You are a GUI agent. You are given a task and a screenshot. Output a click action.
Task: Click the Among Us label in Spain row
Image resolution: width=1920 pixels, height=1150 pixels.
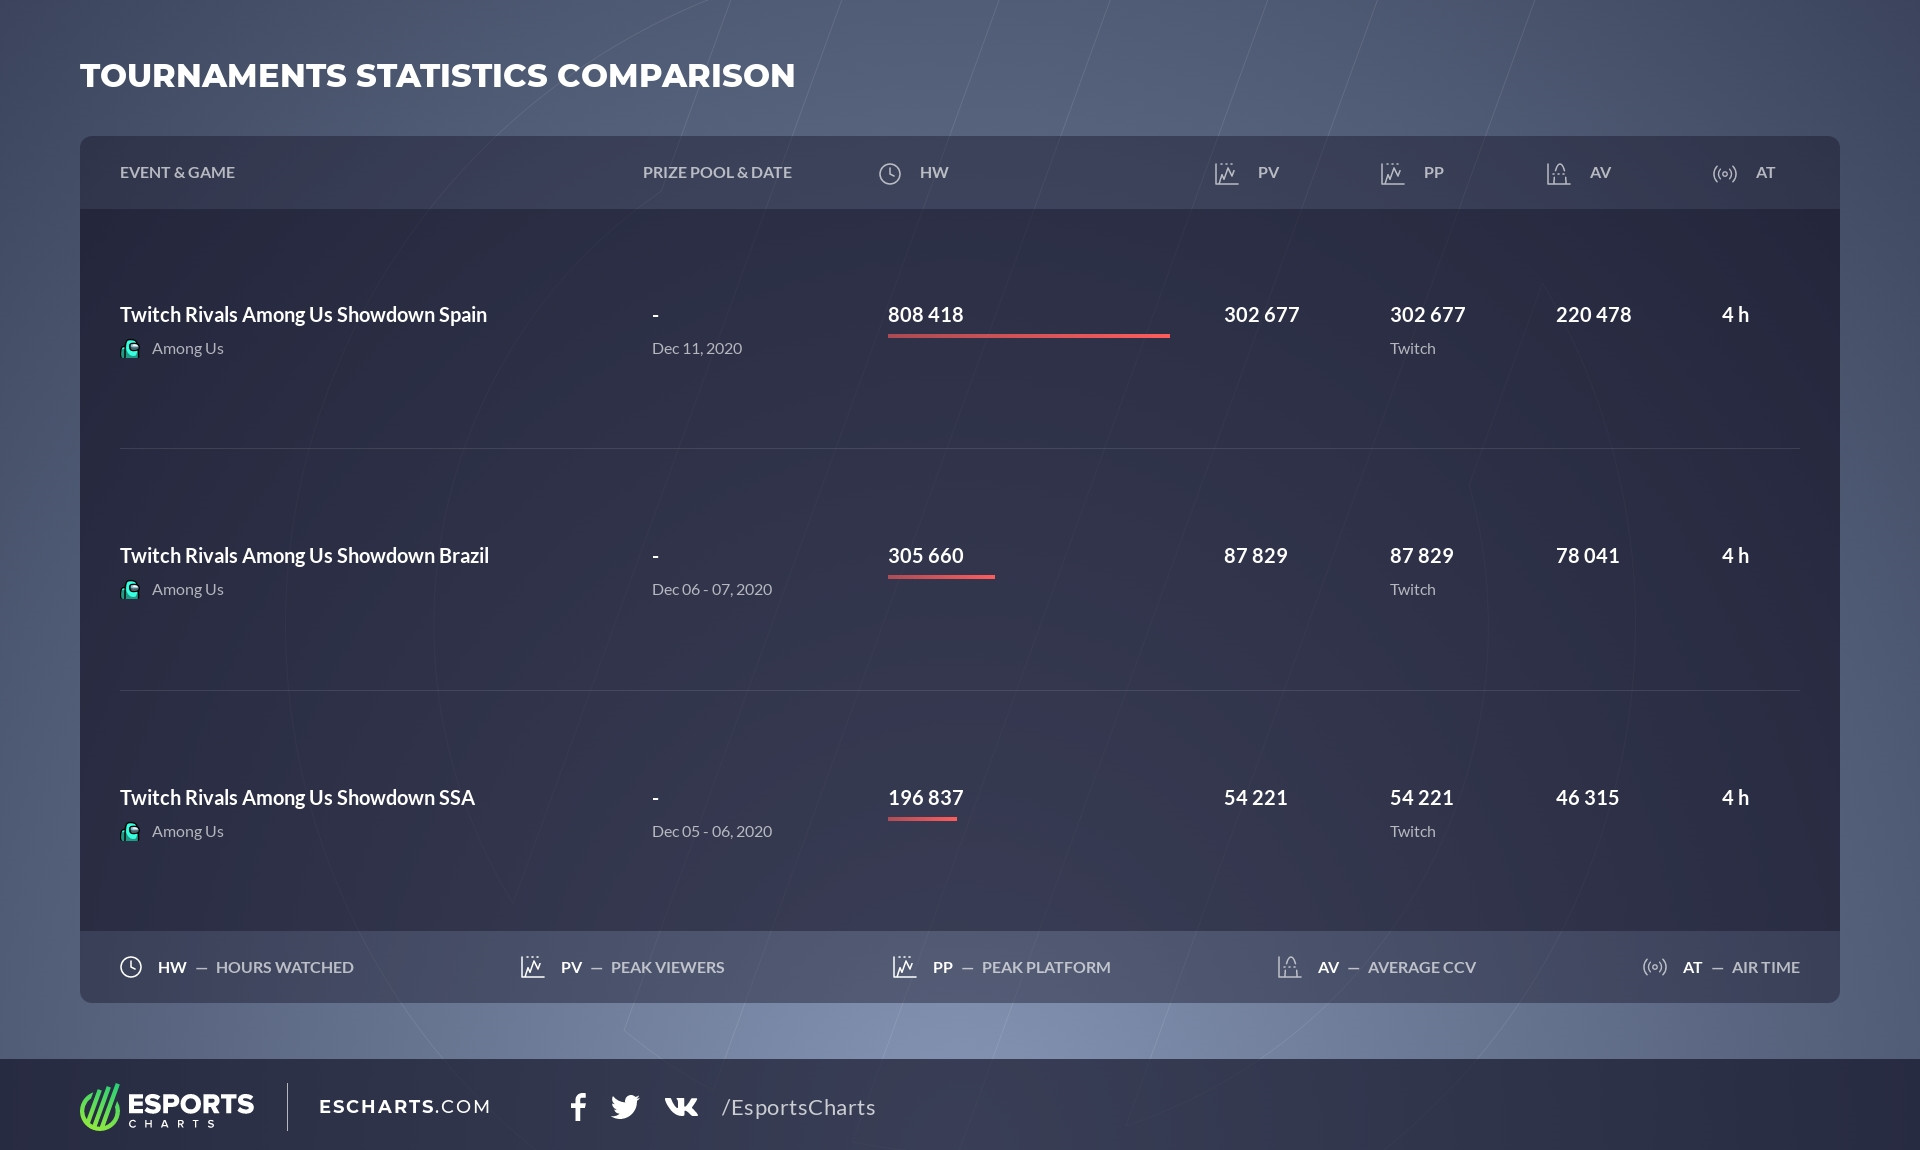188,349
